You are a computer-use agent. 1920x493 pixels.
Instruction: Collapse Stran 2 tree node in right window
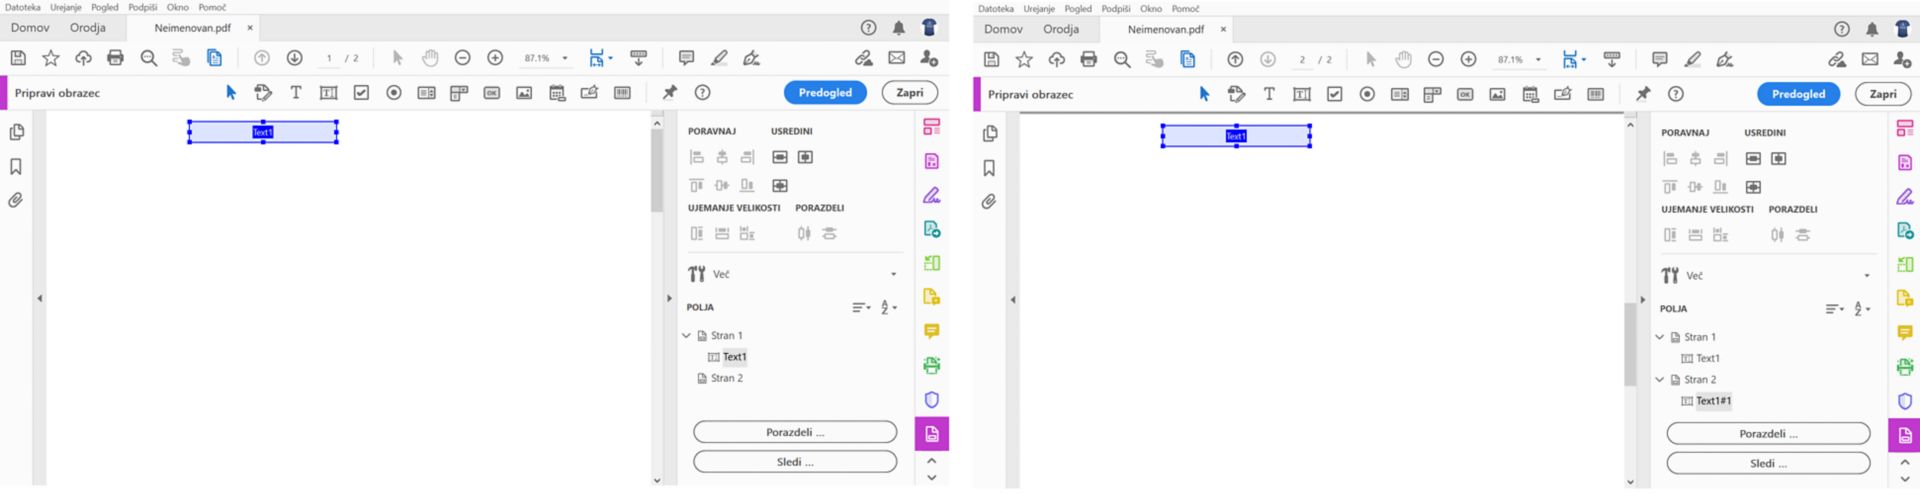[x=1660, y=380]
